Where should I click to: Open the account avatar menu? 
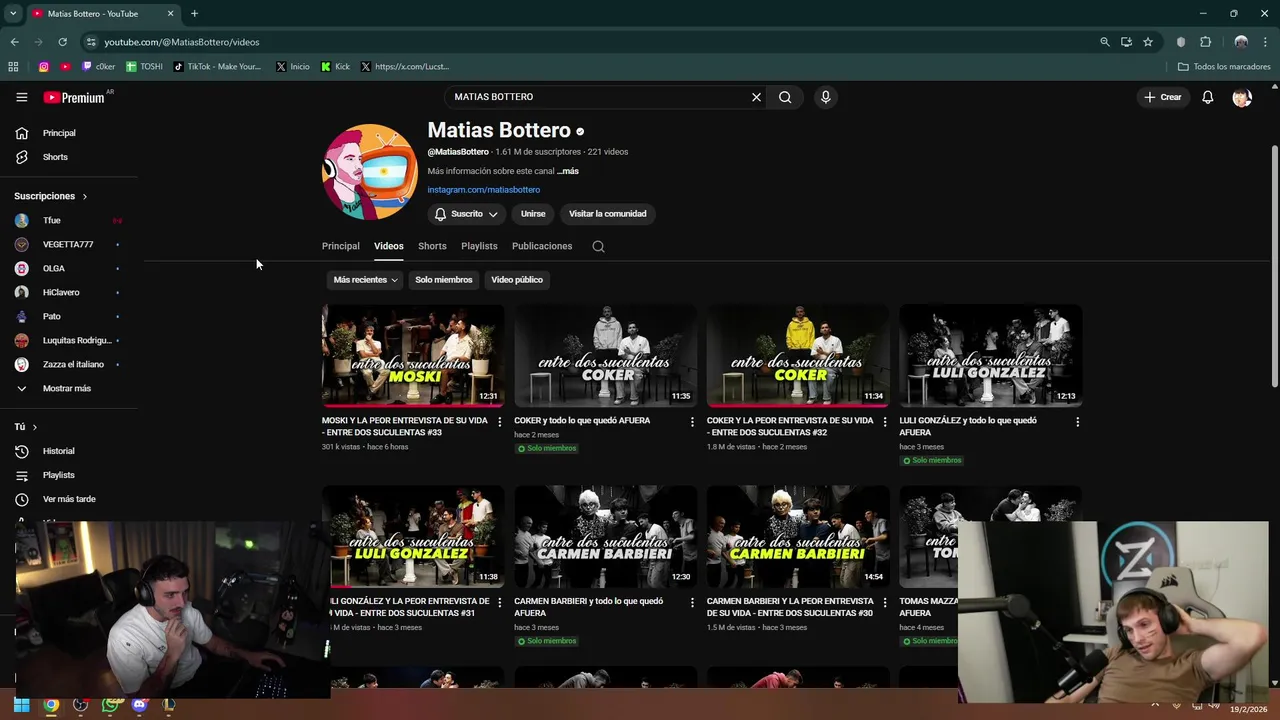(1242, 97)
